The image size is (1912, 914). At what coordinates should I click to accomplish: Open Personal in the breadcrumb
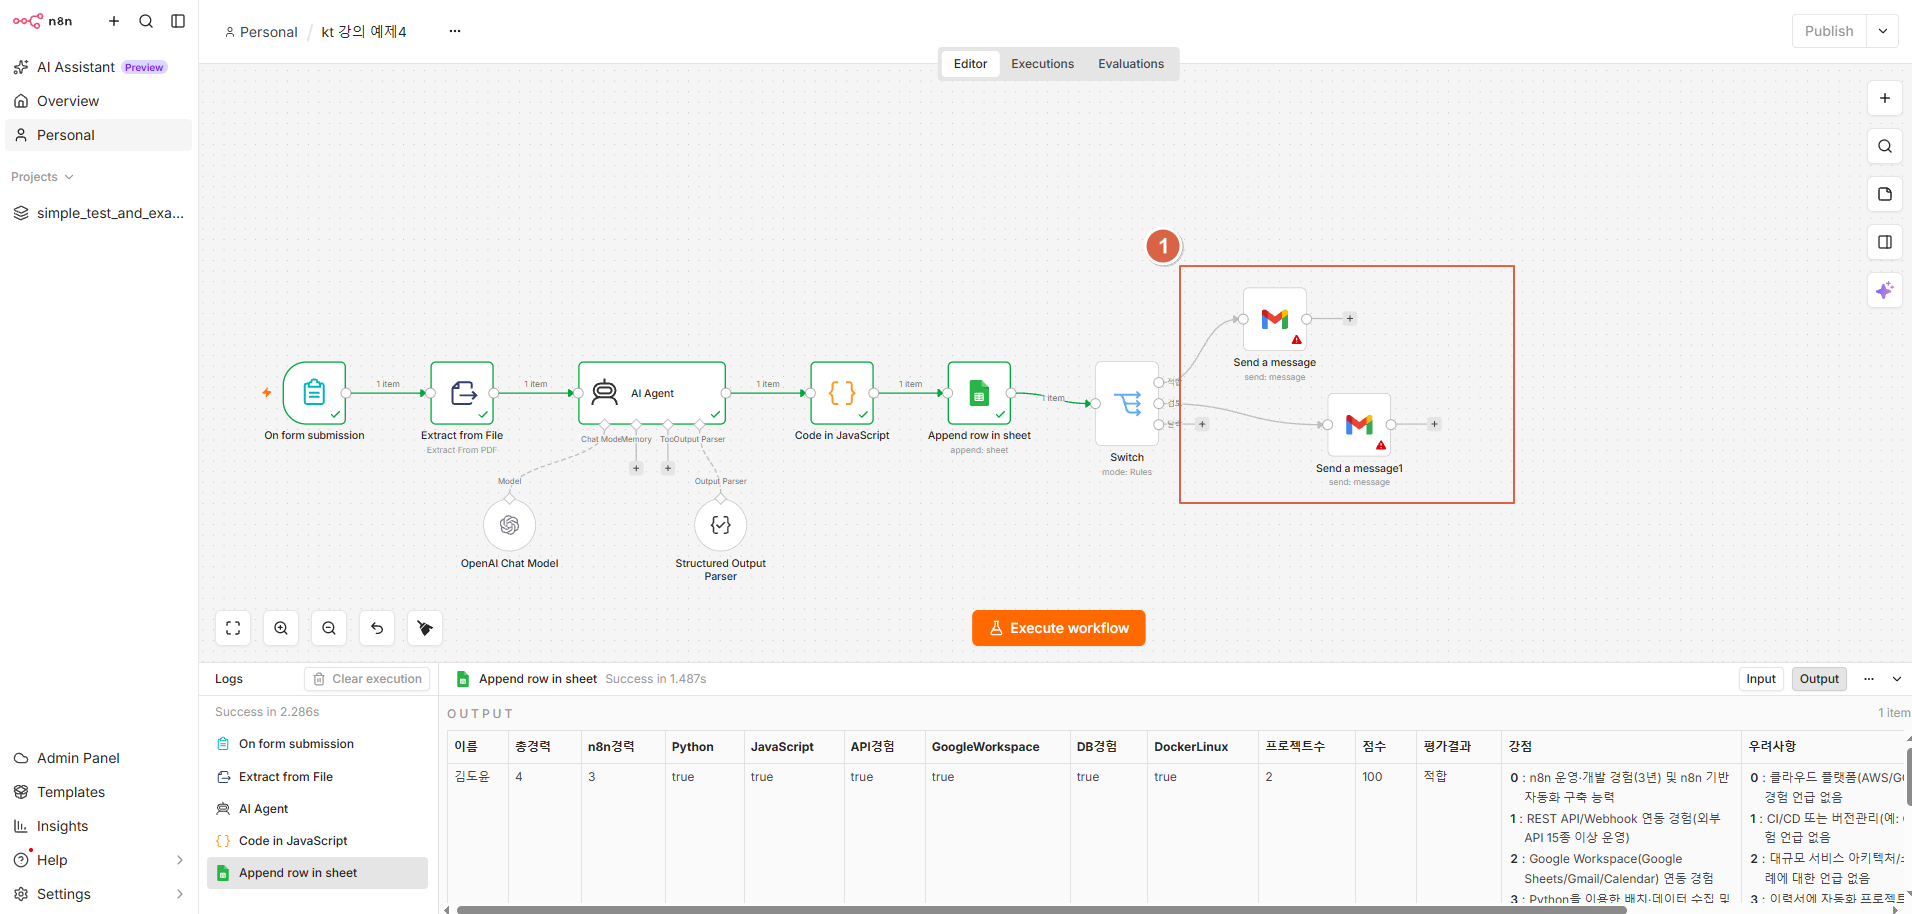click(x=261, y=32)
